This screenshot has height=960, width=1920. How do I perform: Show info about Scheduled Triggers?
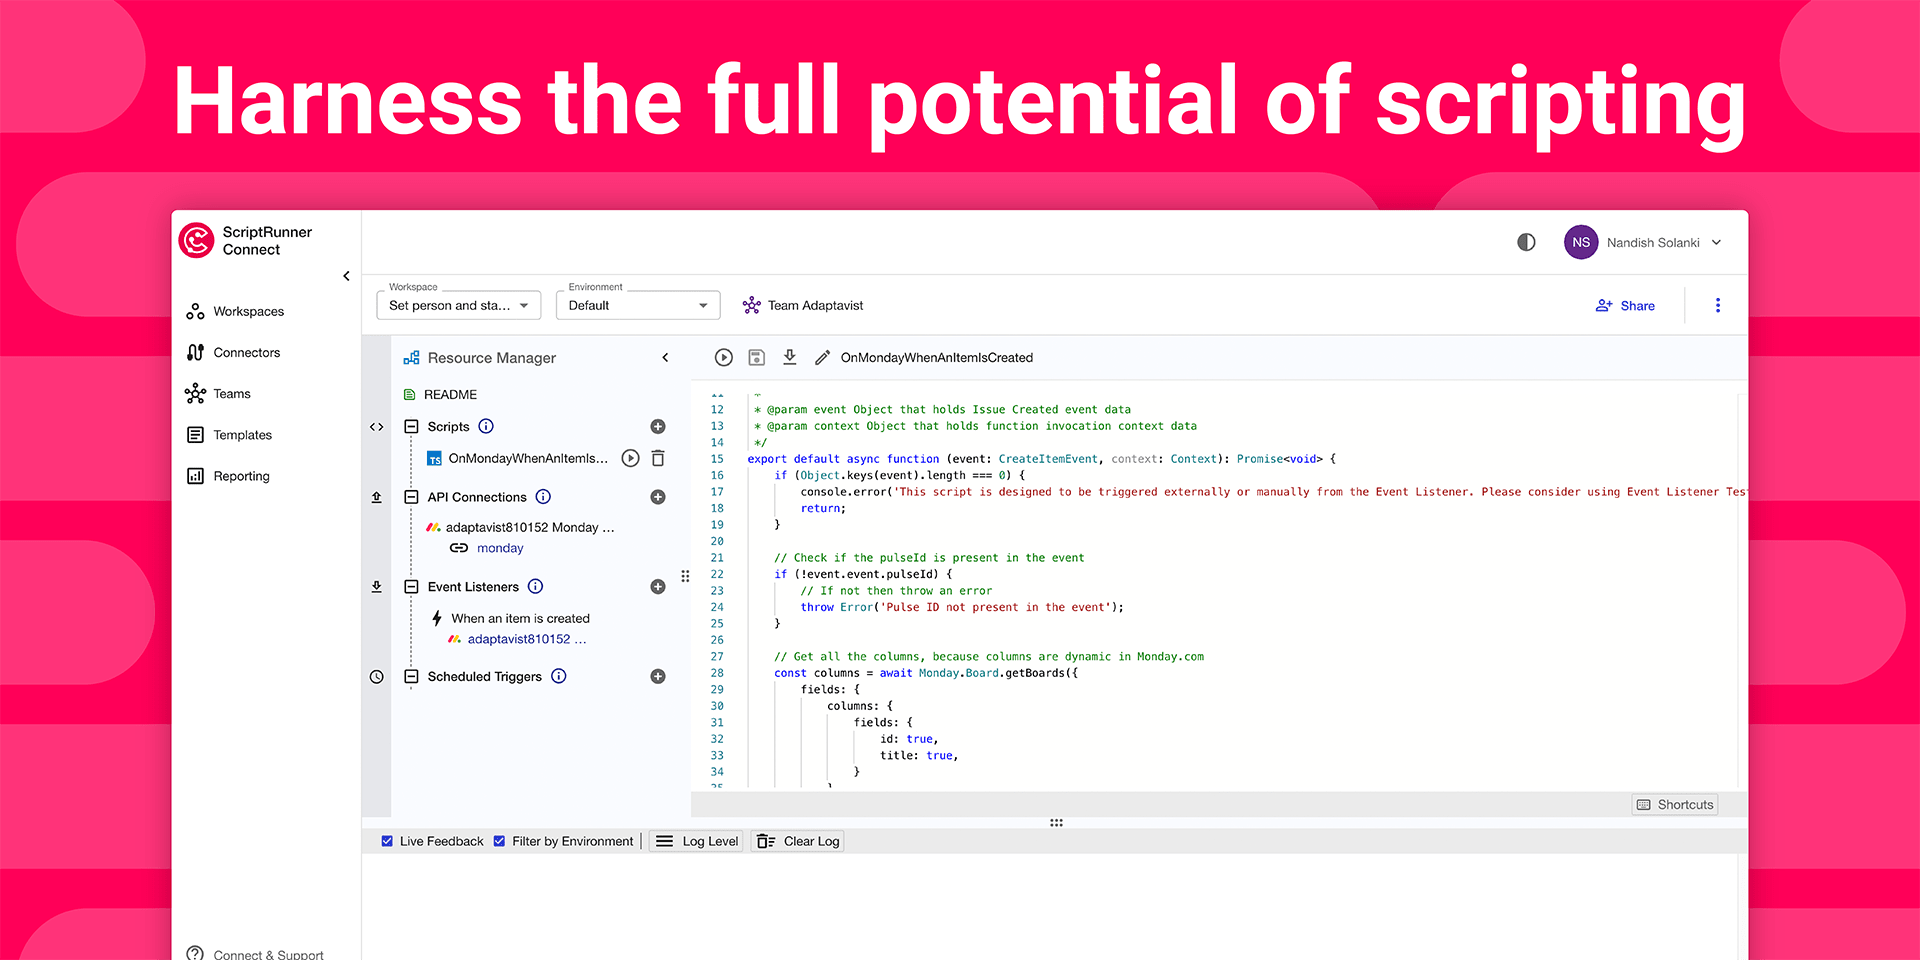click(x=559, y=676)
